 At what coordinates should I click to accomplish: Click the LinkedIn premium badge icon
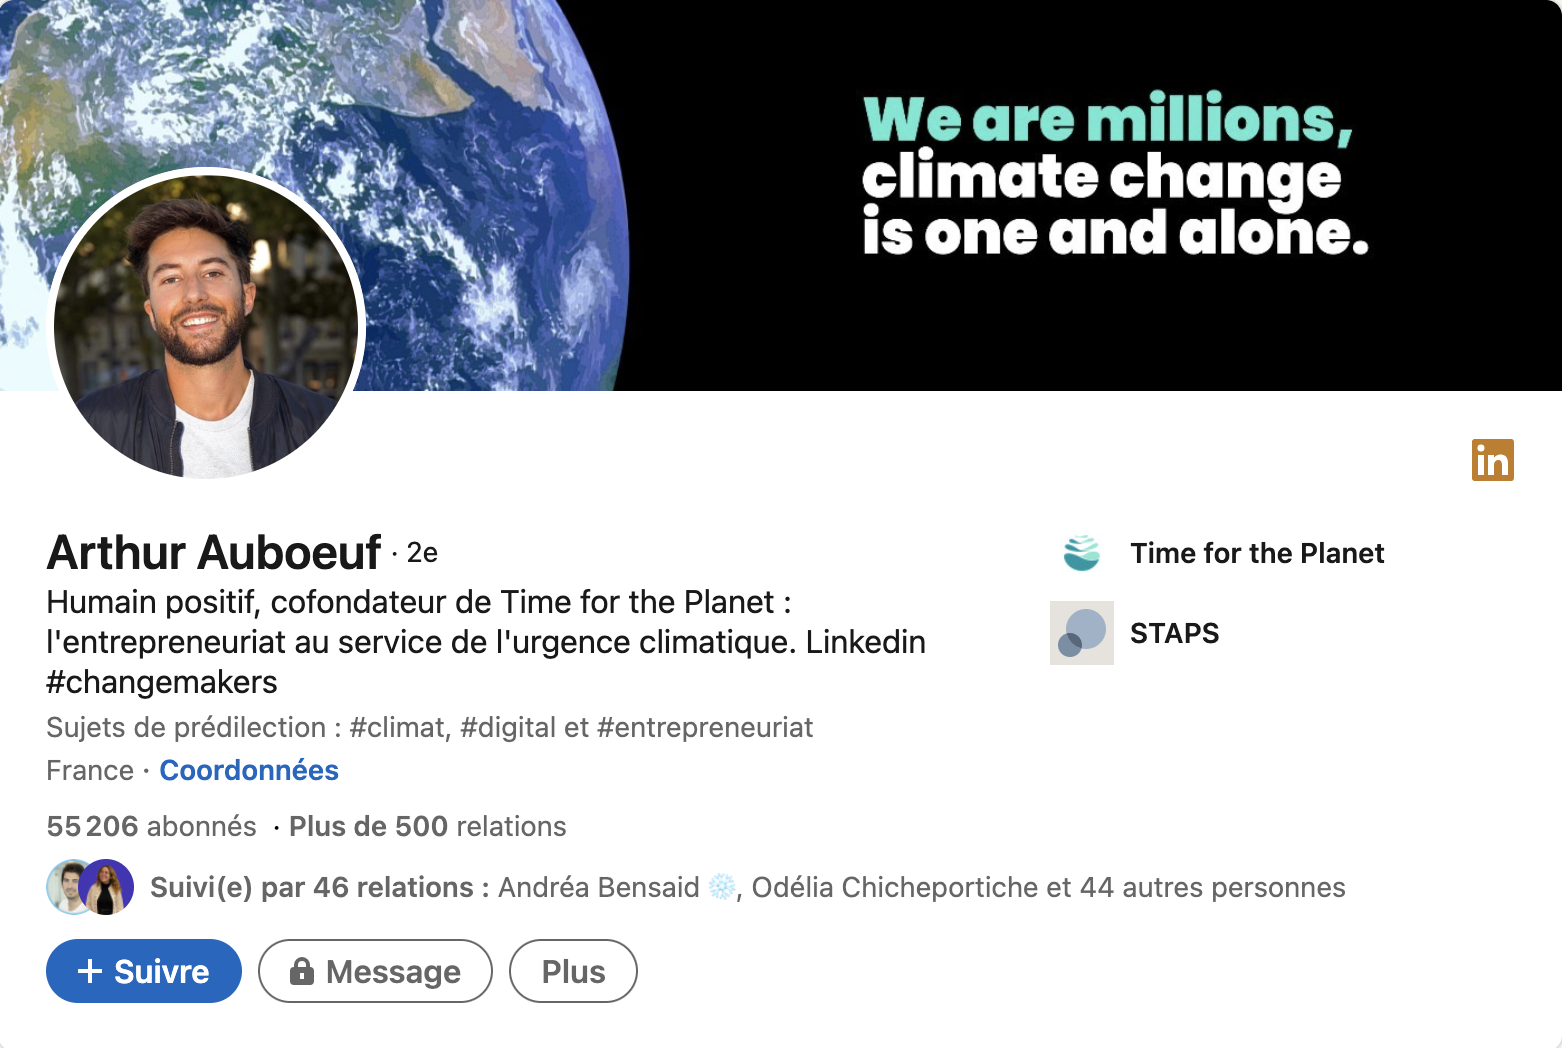point(1492,460)
